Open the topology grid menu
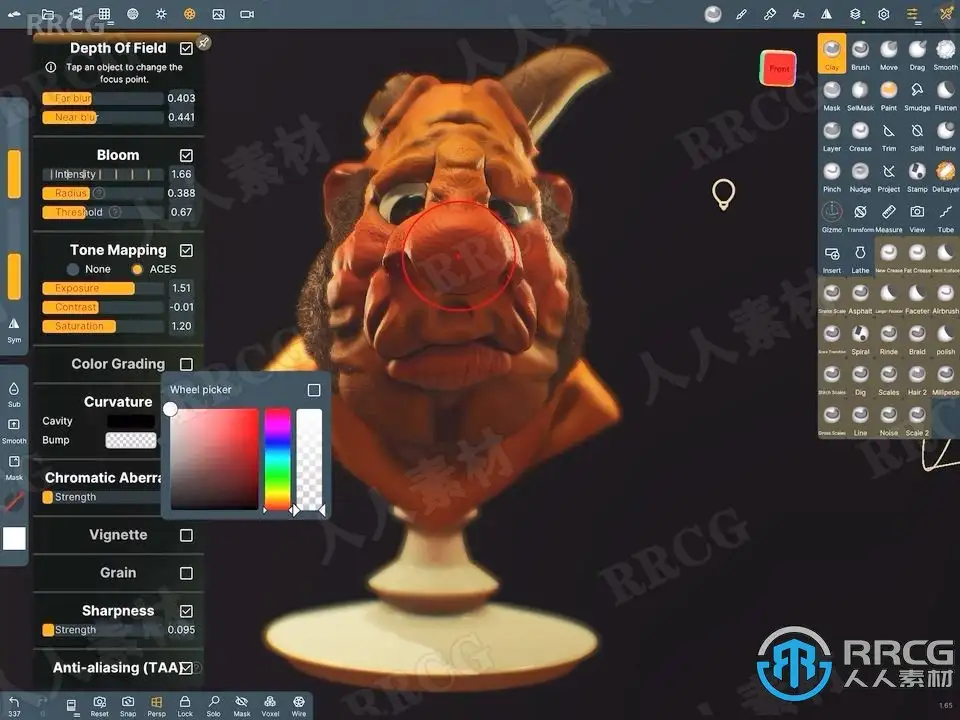The height and width of the screenshot is (720, 960). [x=104, y=14]
